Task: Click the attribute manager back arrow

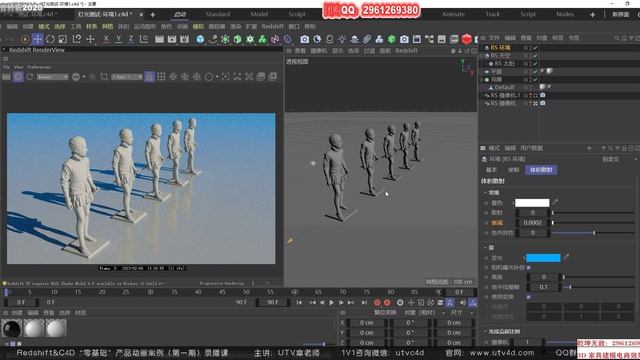Action: pyautogui.click(x=589, y=148)
